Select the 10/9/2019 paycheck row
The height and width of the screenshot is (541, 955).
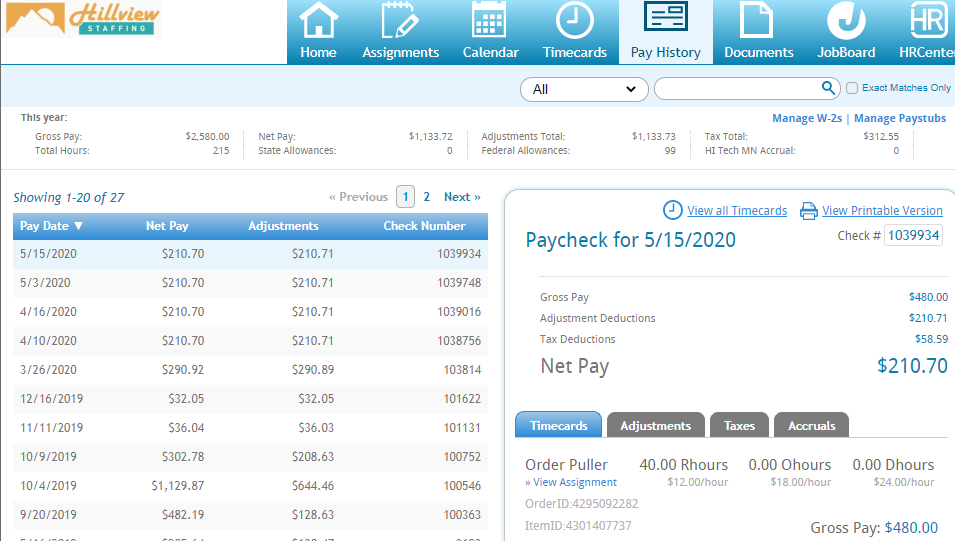coord(250,457)
